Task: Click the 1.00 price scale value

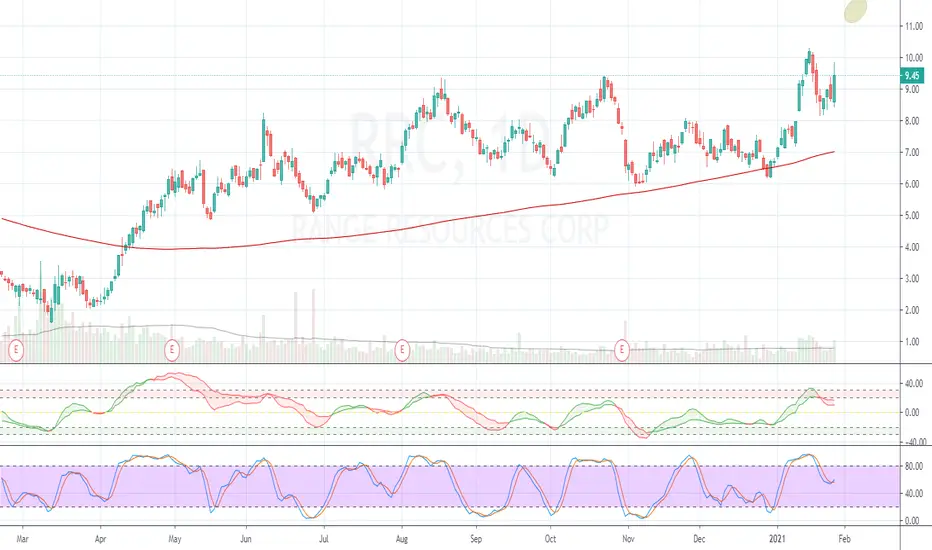Action: 912,341
